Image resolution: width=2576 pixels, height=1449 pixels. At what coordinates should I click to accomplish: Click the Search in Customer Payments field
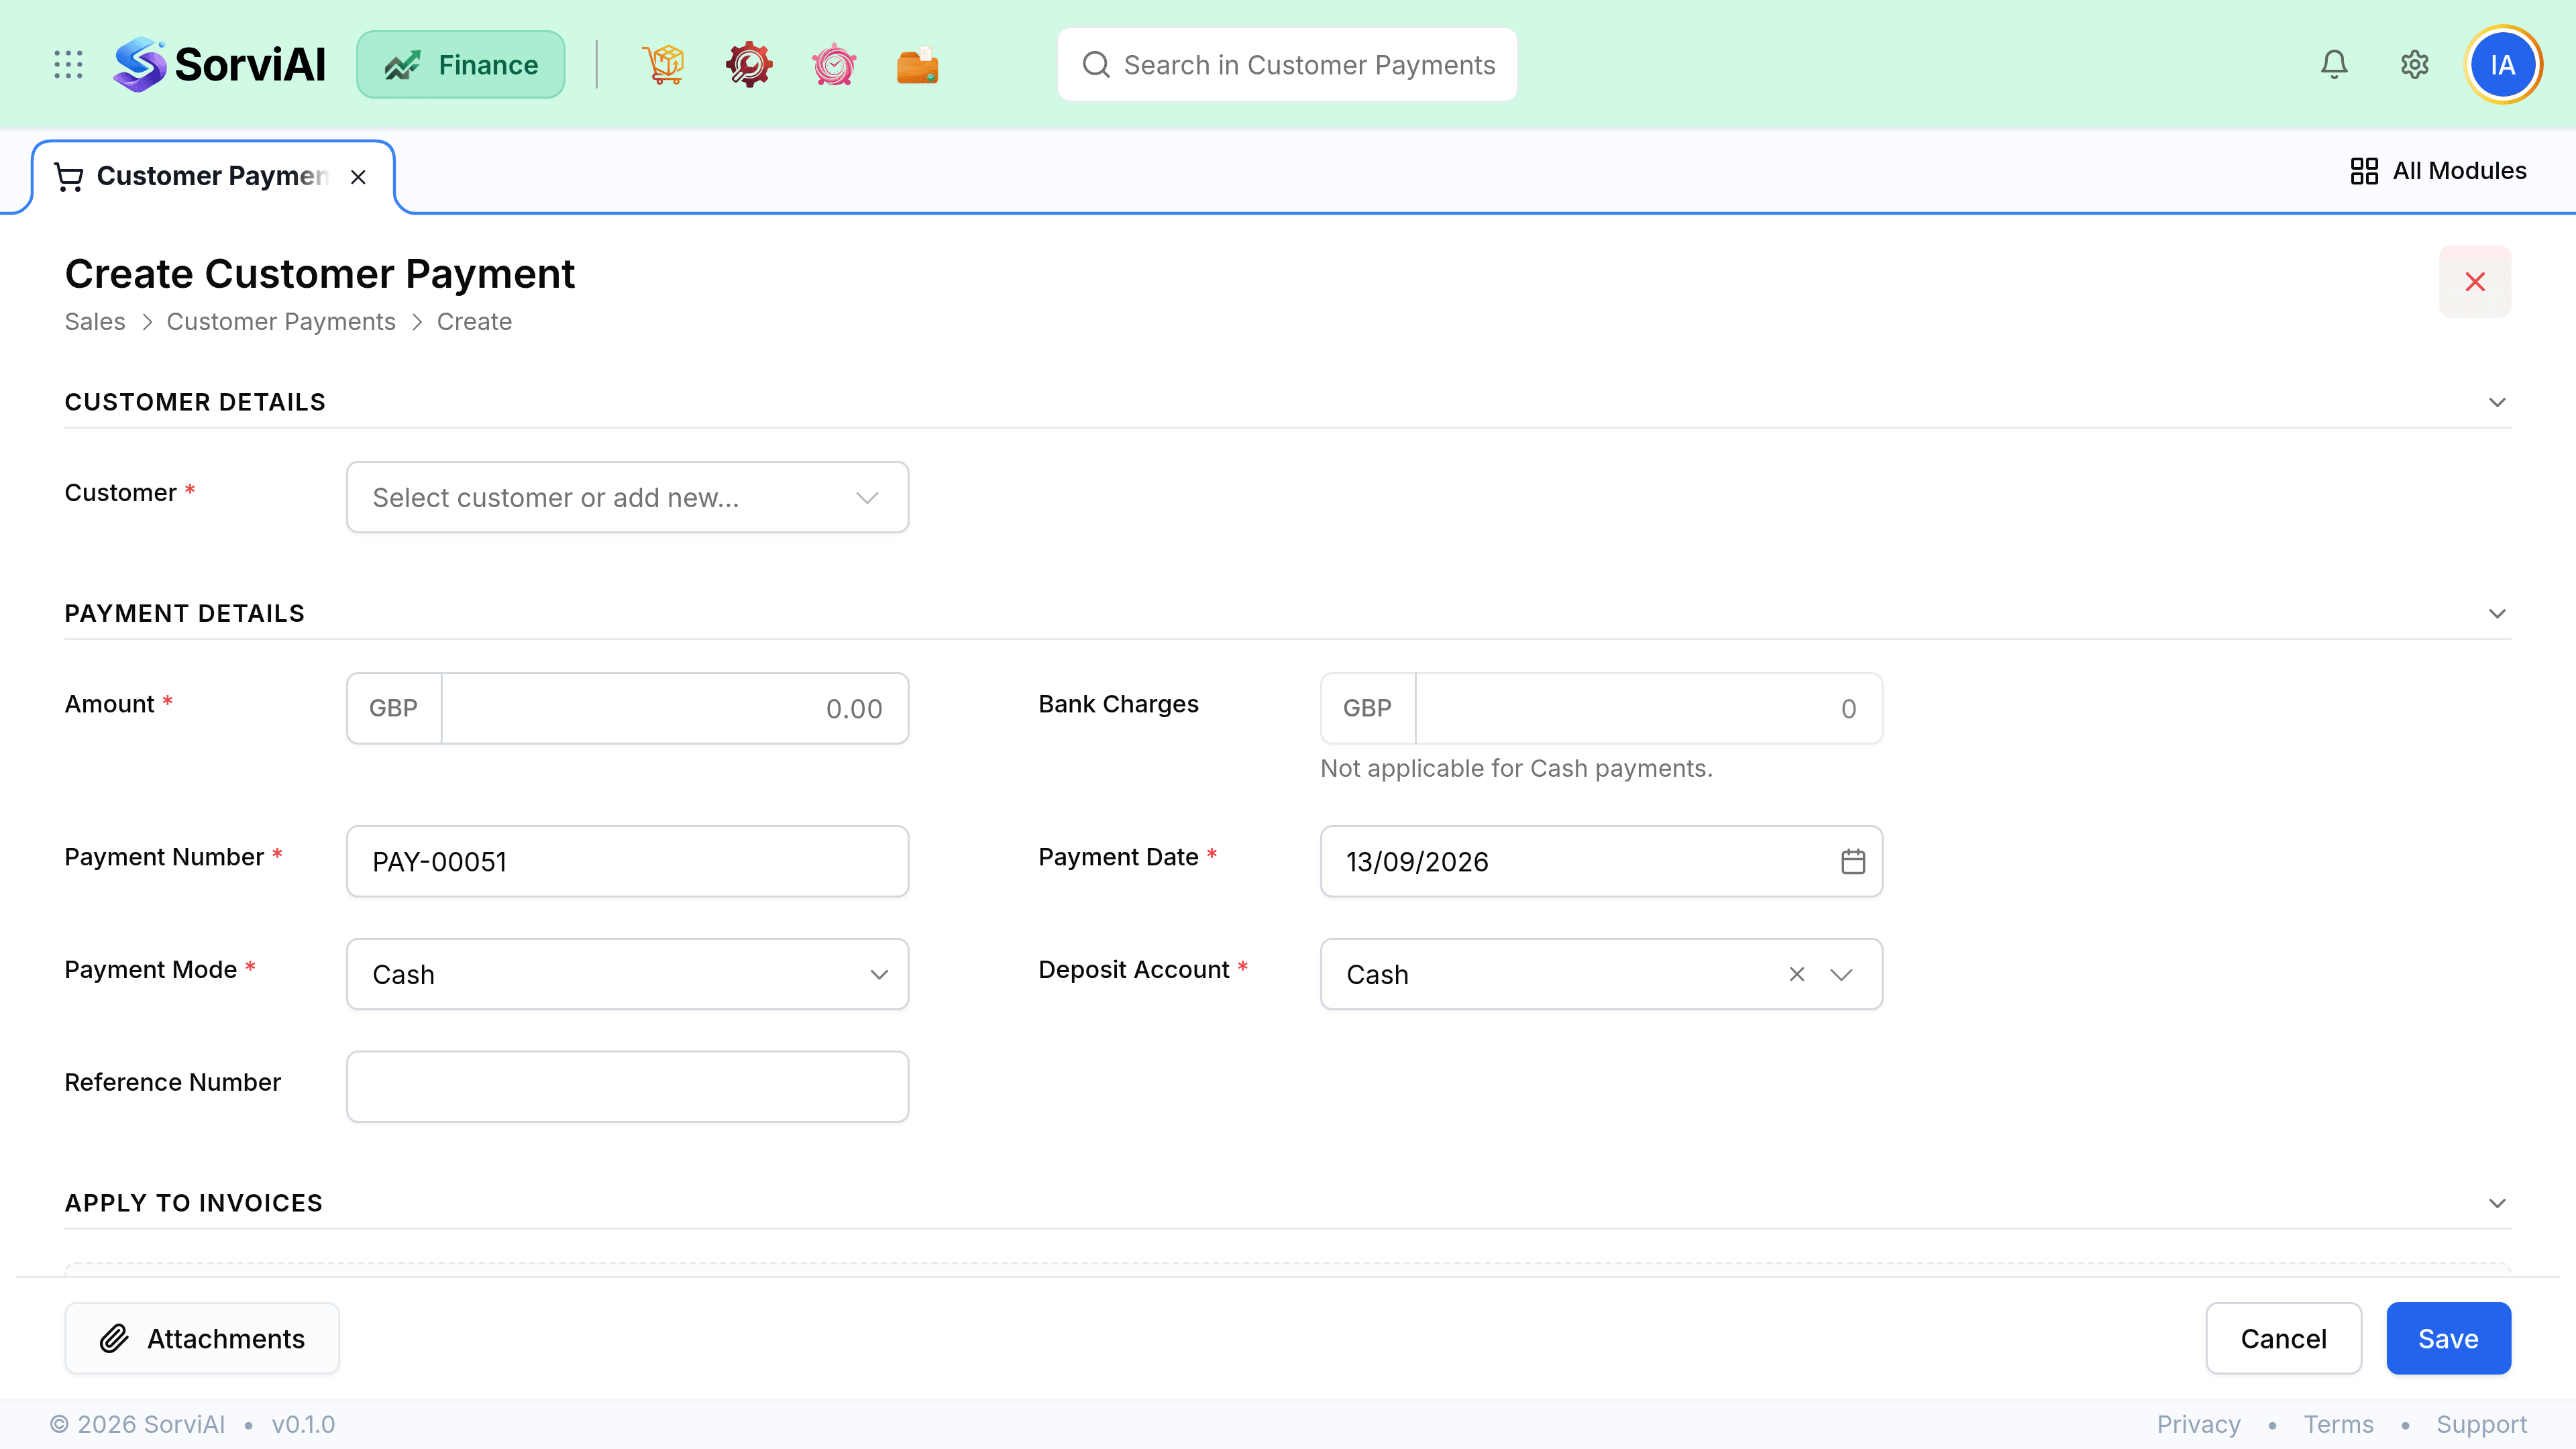click(1287, 65)
